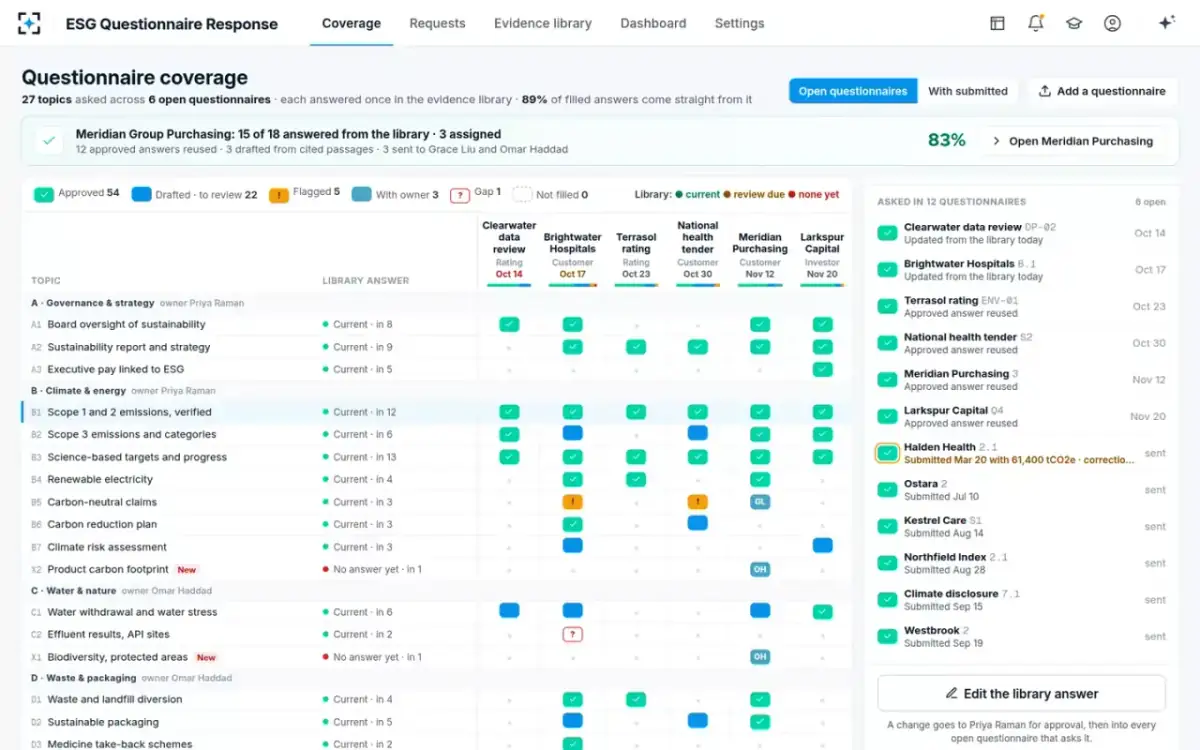Open the user profile icon
1200x750 pixels.
1112,23
